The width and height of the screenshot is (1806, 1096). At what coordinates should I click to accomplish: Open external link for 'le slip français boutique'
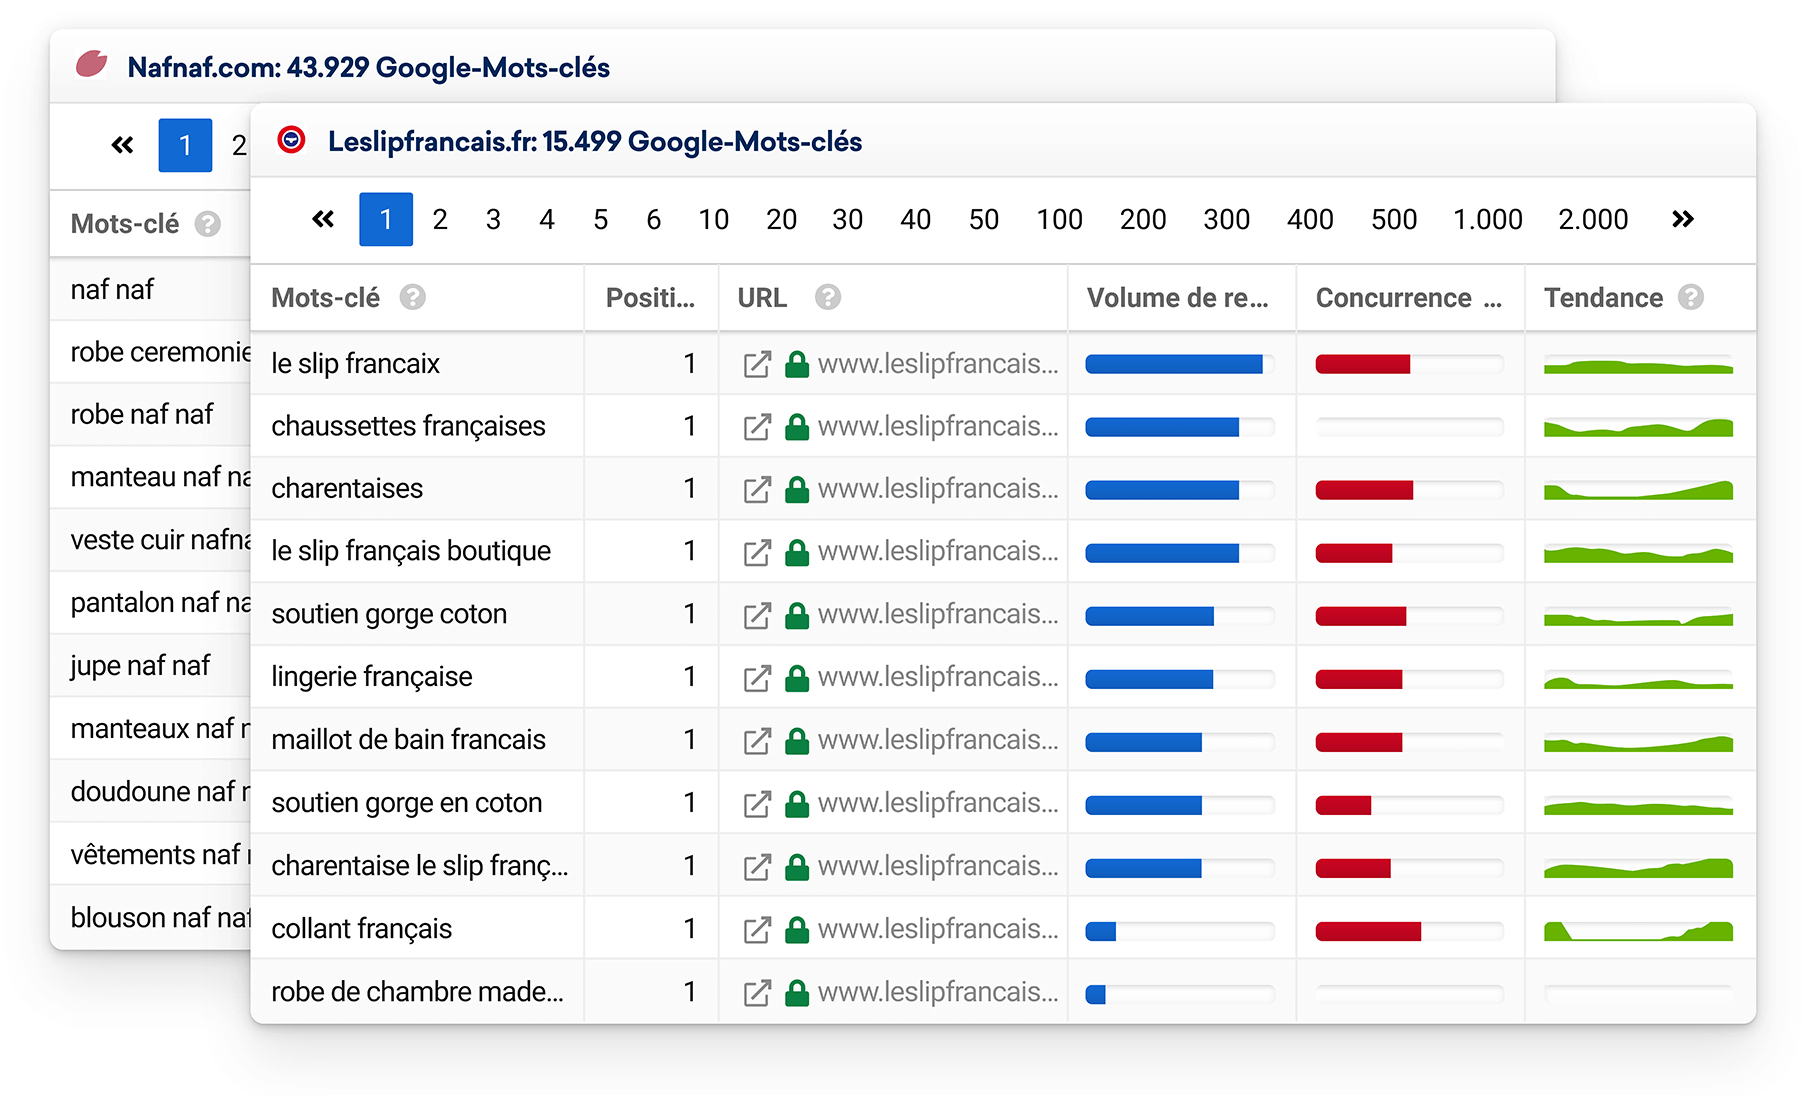(757, 552)
